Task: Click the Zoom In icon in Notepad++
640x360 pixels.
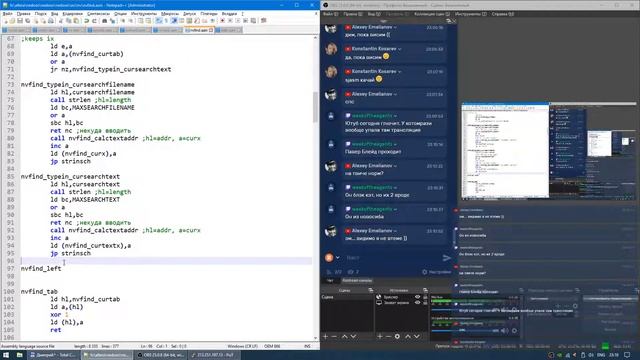Action: tap(122, 21)
